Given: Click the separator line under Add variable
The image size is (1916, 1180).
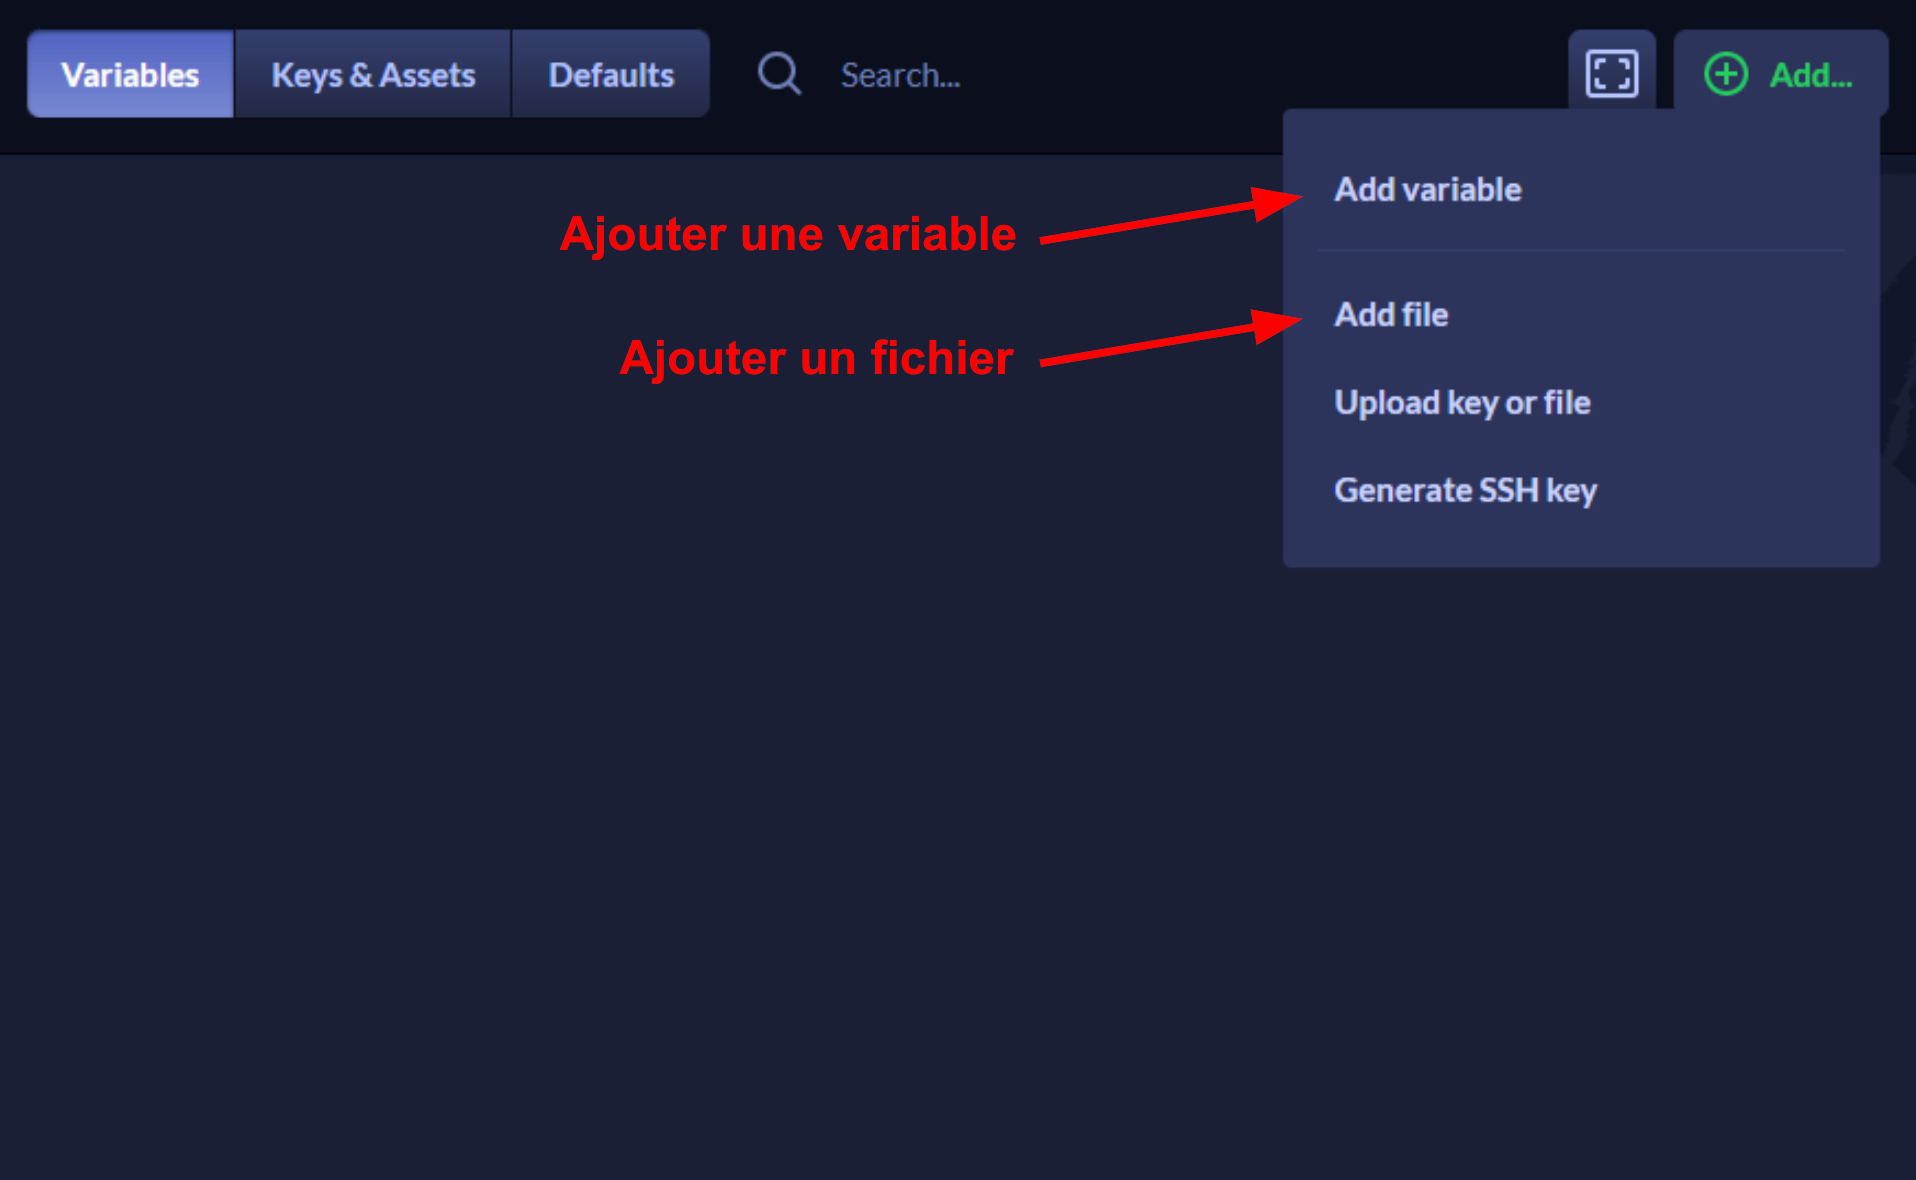Looking at the screenshot, I should (1580, 250).
